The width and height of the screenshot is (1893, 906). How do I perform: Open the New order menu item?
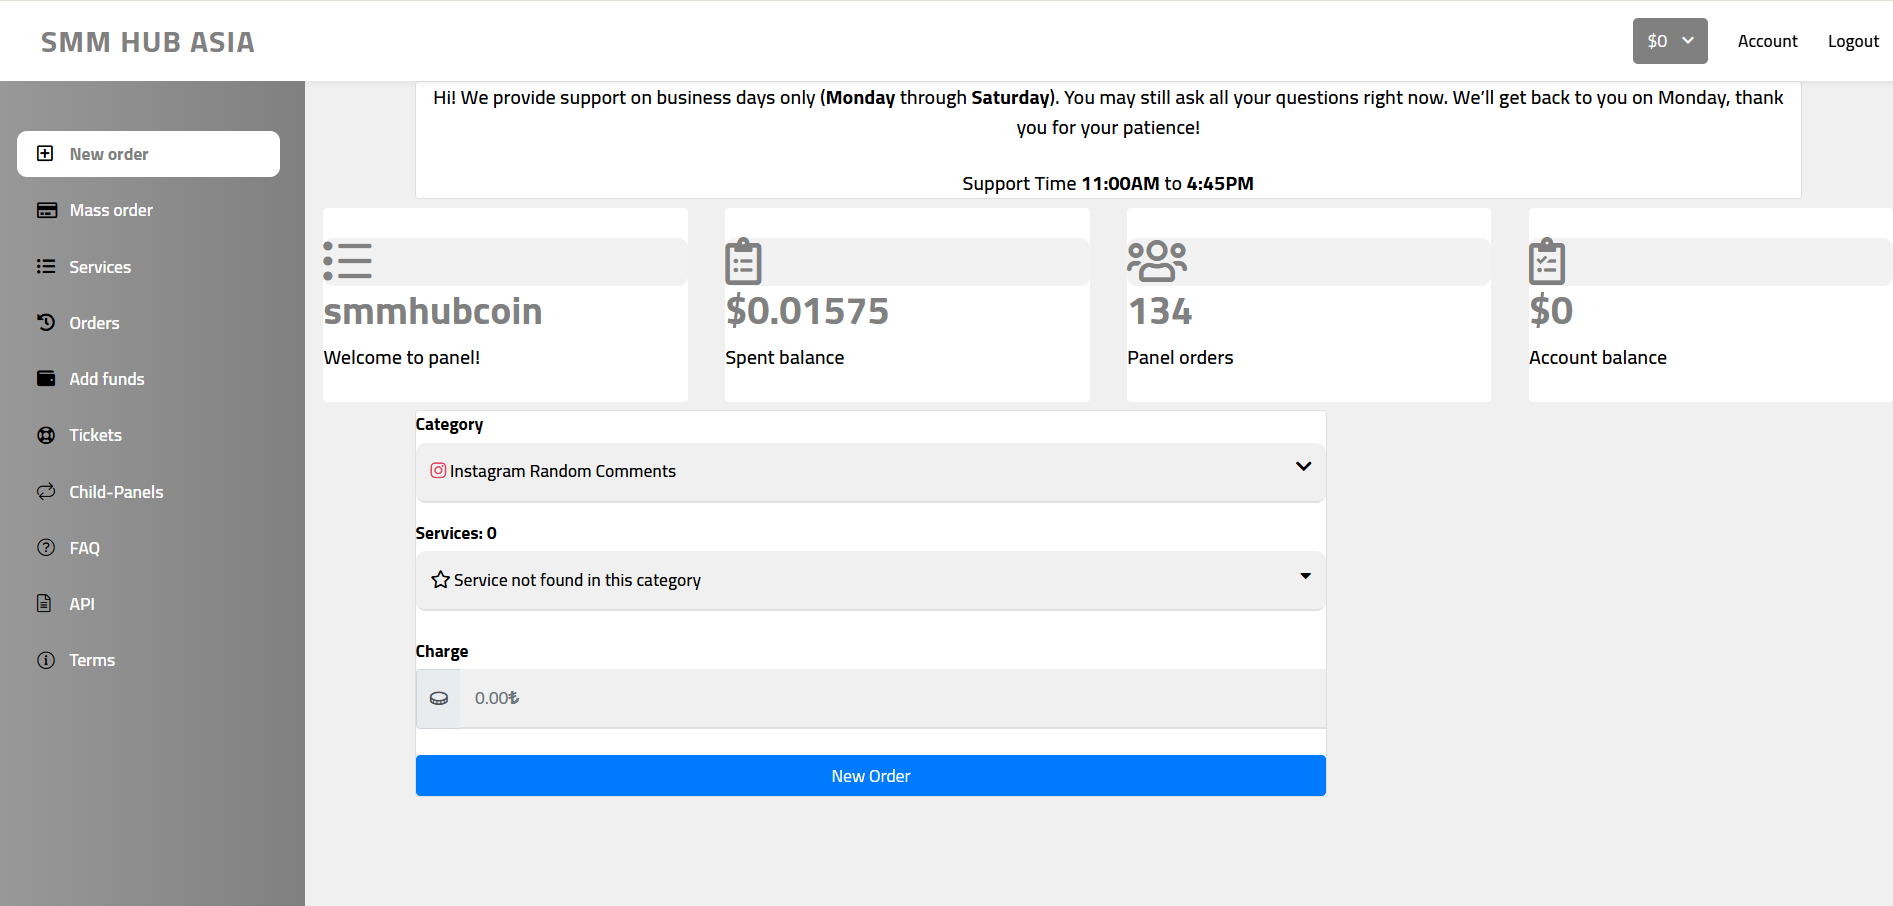point(148,154)
